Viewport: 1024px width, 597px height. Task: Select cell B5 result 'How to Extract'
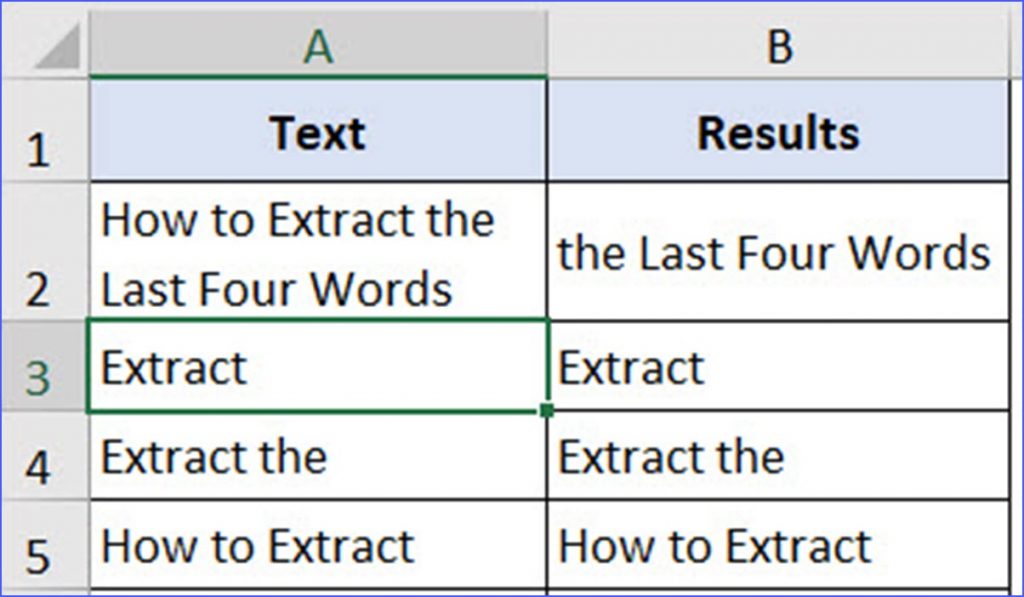coord(778,545)
